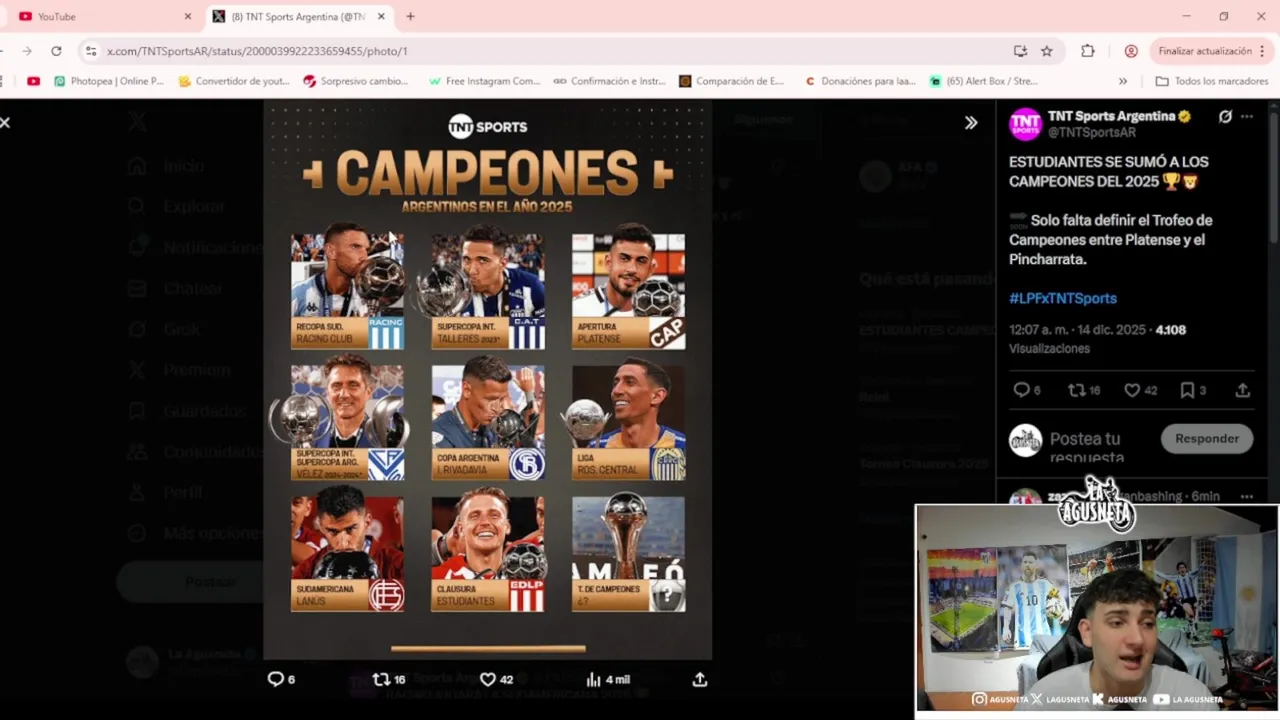Click the Campeones 2025 photo
Image resolution: width=1280 pixels, height=720 pixels.
(488, 379)
